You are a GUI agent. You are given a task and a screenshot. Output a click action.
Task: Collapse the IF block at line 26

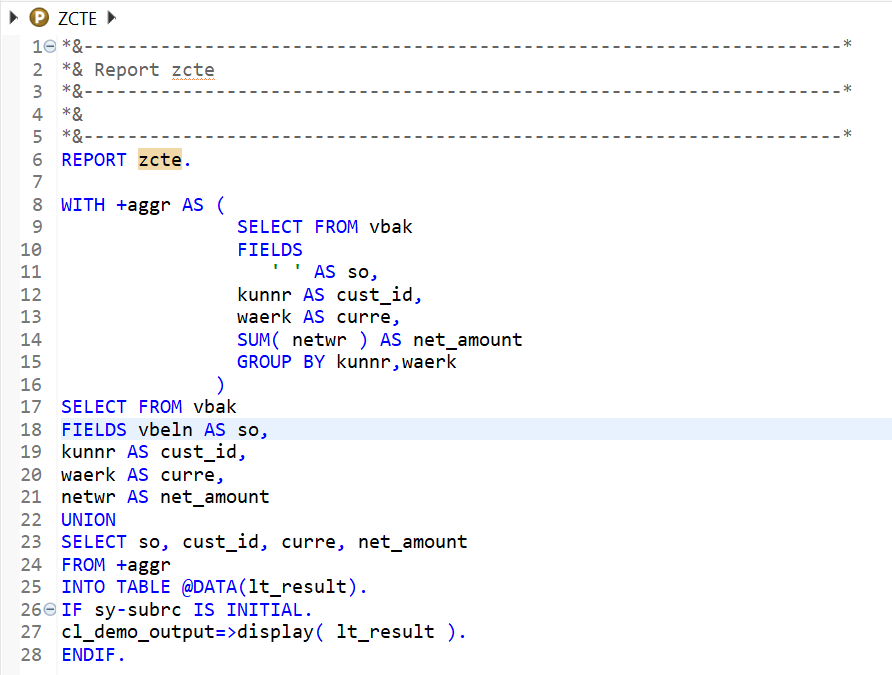tap(50, 610)
